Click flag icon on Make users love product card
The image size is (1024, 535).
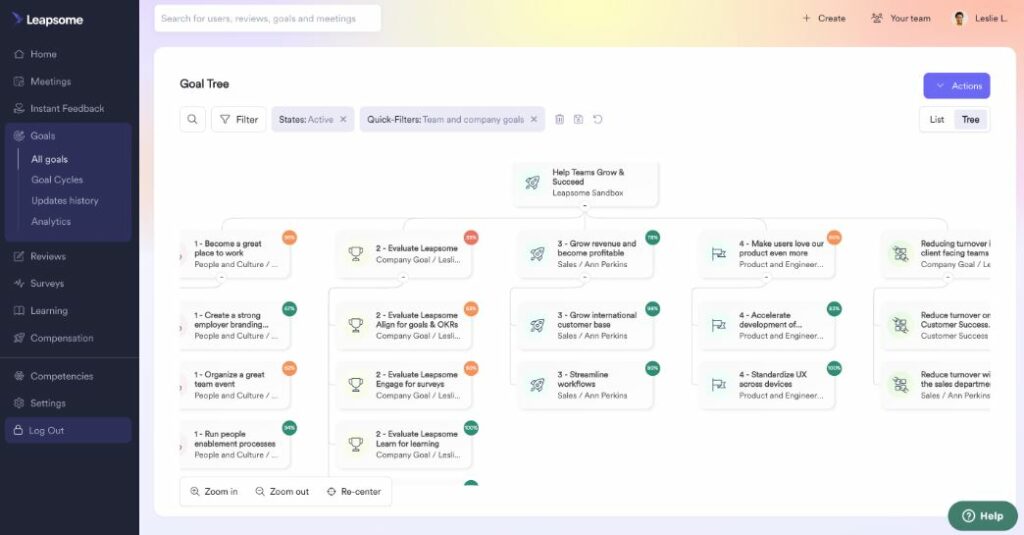click(718, 253)
